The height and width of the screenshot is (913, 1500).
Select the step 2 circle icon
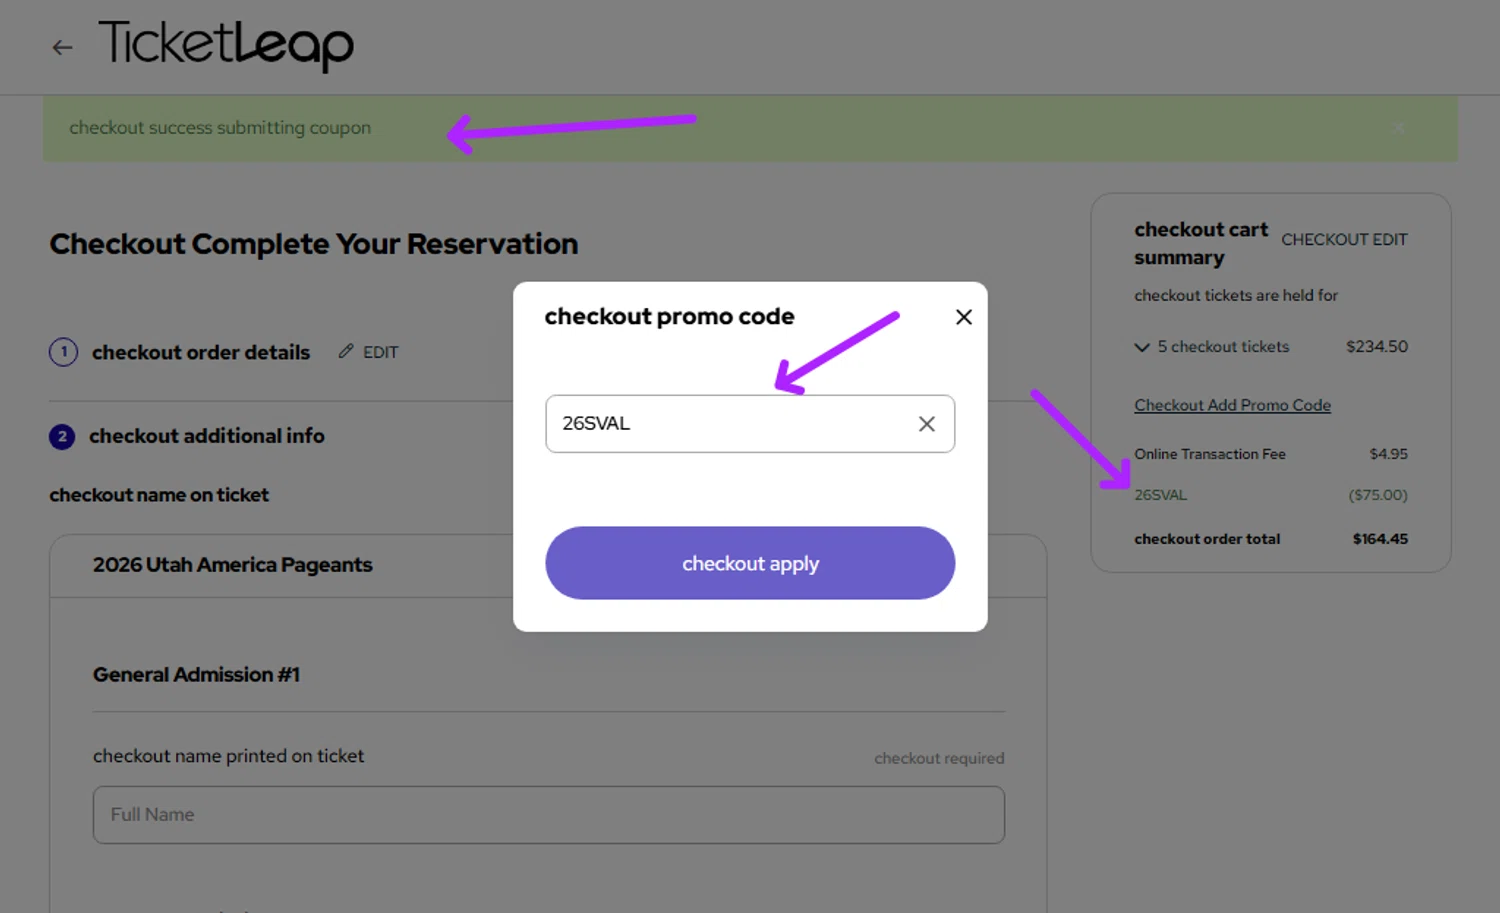(x=62, y=436)
